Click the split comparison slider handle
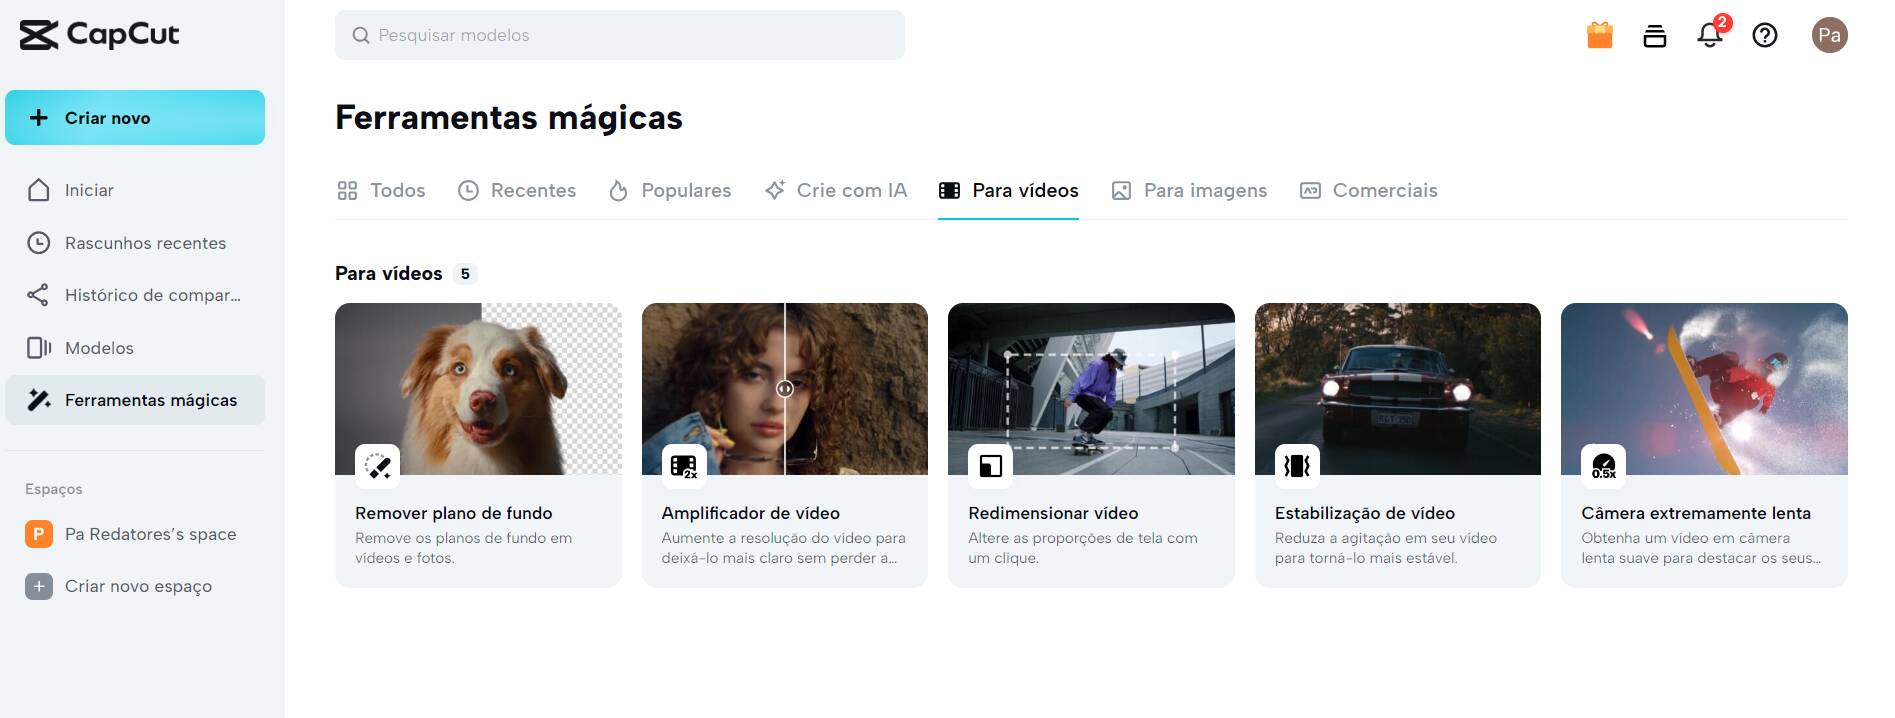 (785, 389)
